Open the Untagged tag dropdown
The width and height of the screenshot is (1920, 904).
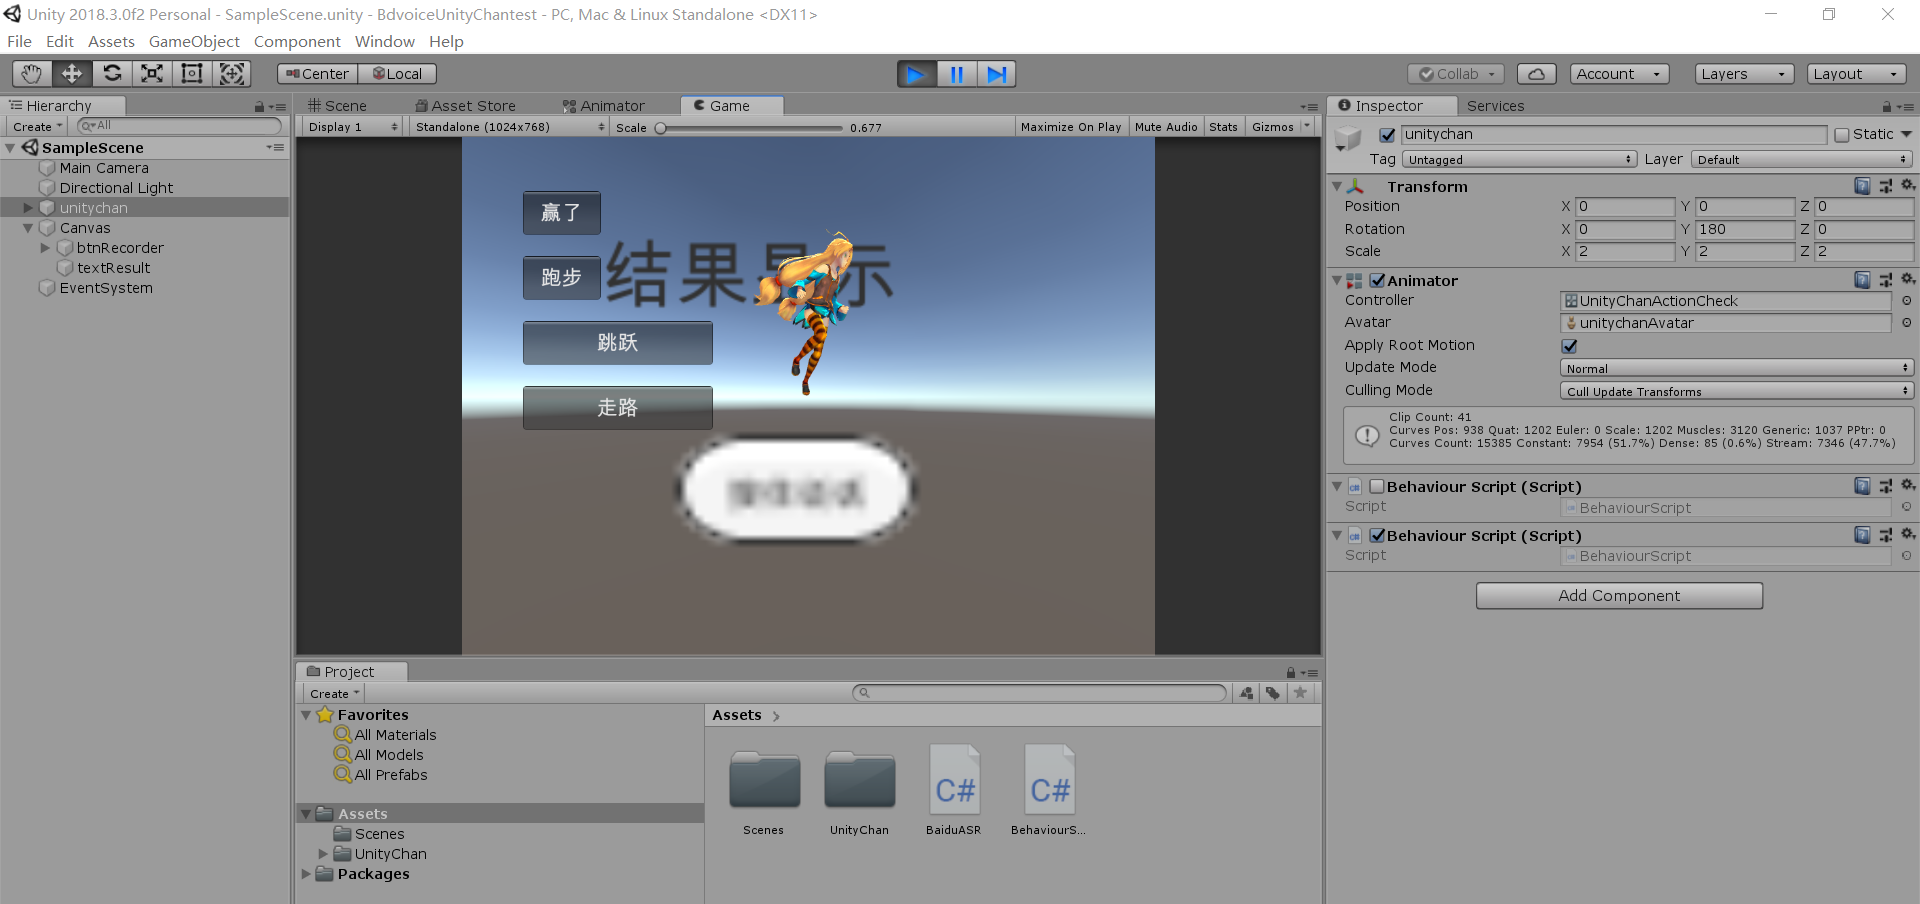(x=1519, y=159)
